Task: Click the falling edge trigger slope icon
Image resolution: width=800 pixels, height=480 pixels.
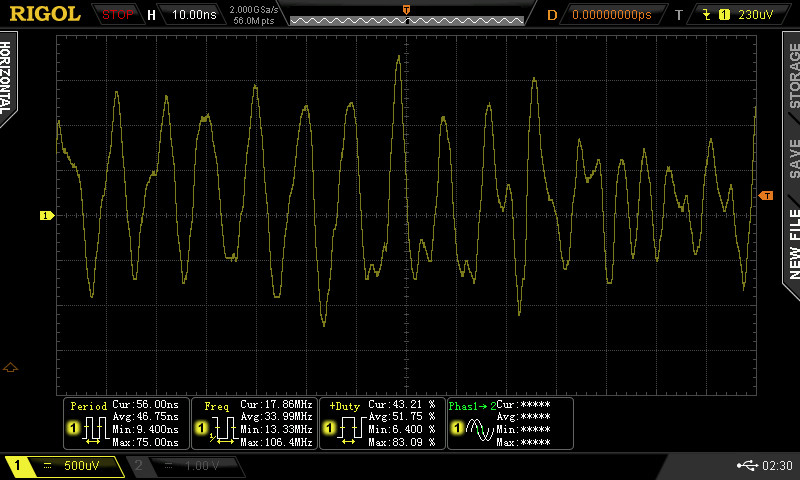Action: click(x=707, y=15)
